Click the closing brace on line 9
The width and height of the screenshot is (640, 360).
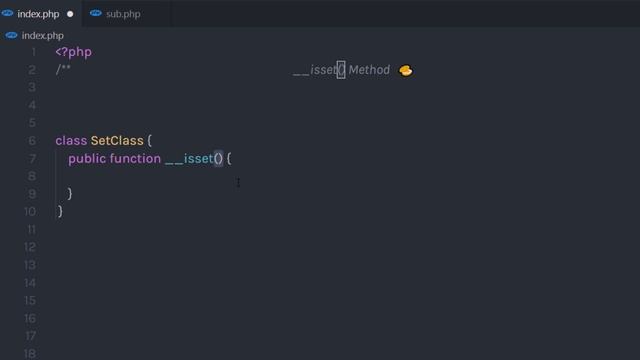[70, 193]
